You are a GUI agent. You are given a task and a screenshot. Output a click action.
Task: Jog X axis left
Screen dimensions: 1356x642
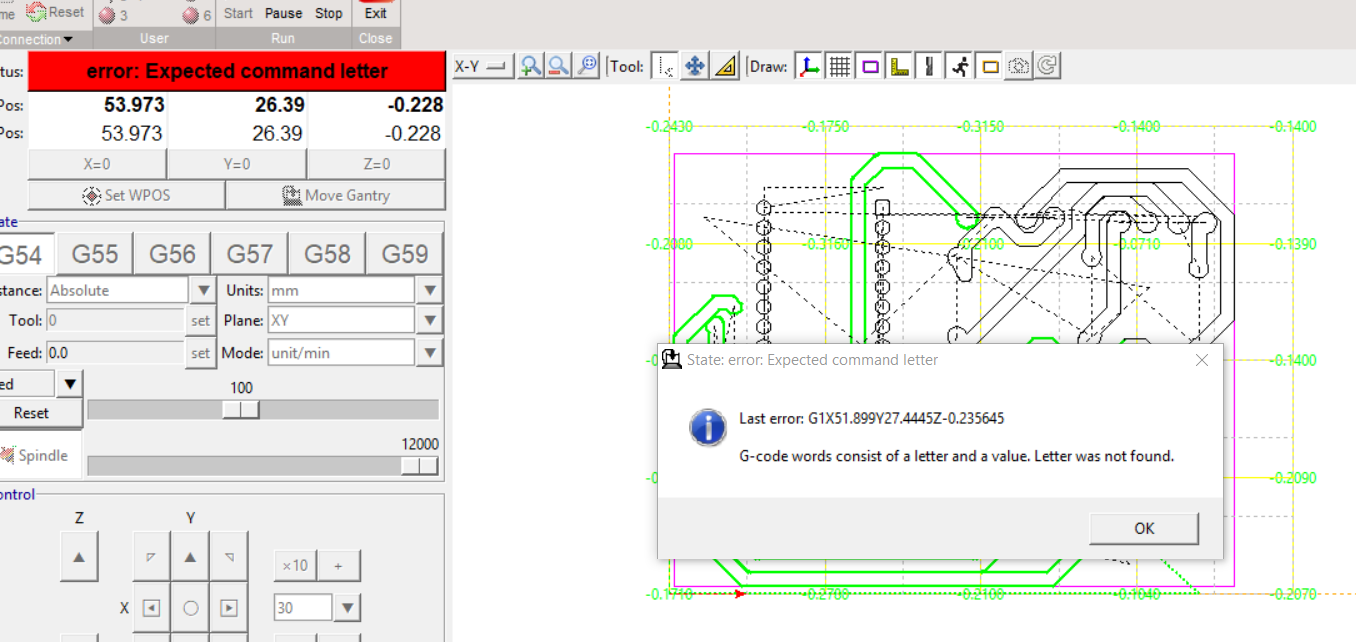[x=151, y=607]
